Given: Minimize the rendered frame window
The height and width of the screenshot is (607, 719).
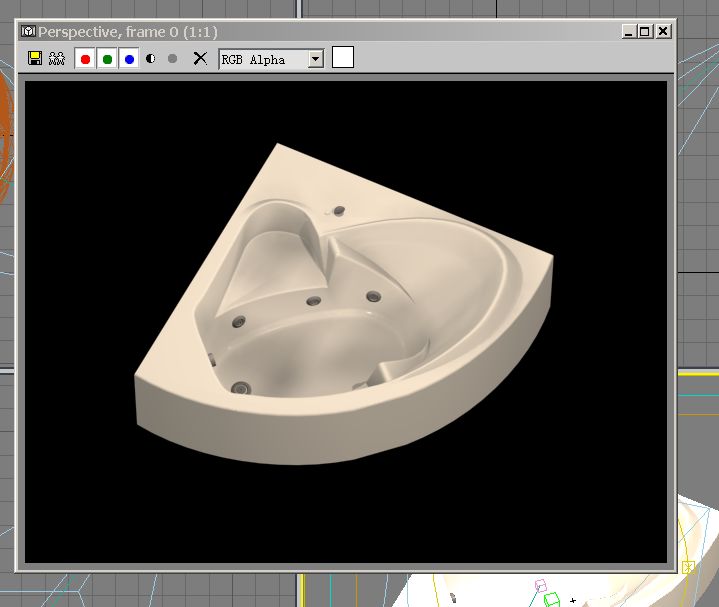Looking at the screenshot, I should coord(627,32).
